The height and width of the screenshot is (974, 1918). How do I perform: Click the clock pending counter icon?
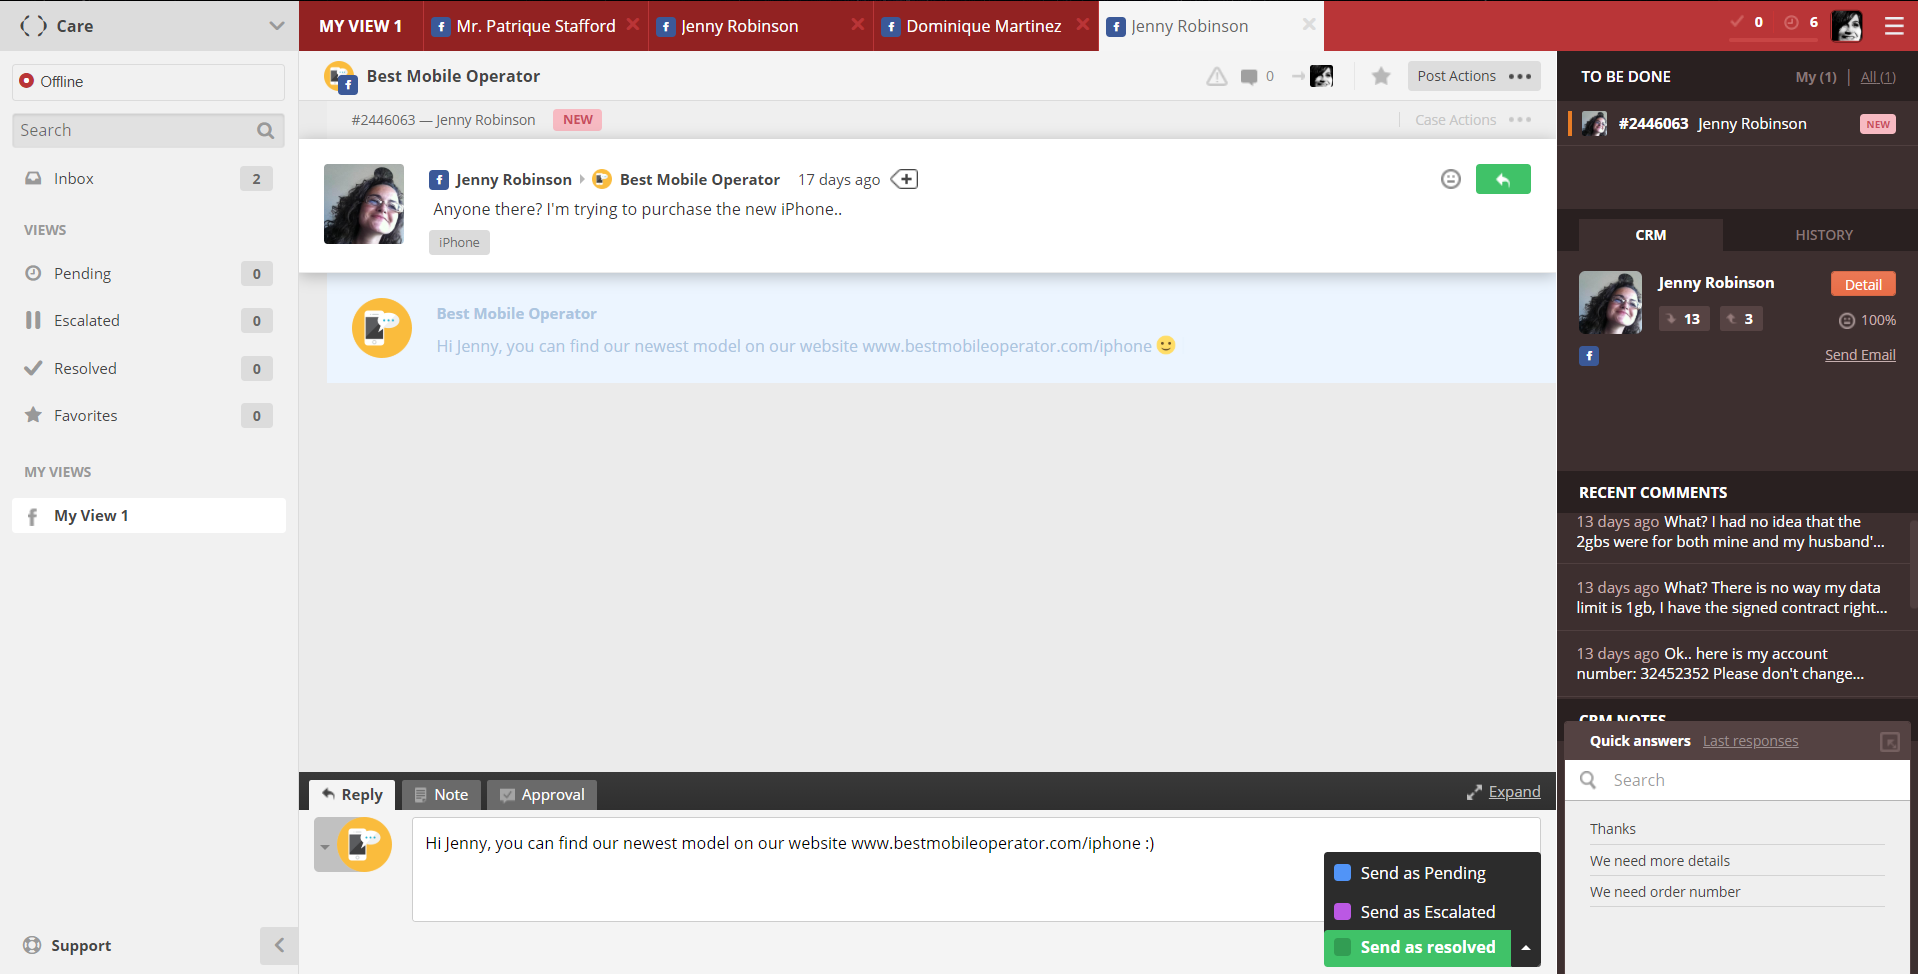pos(1791,22)
